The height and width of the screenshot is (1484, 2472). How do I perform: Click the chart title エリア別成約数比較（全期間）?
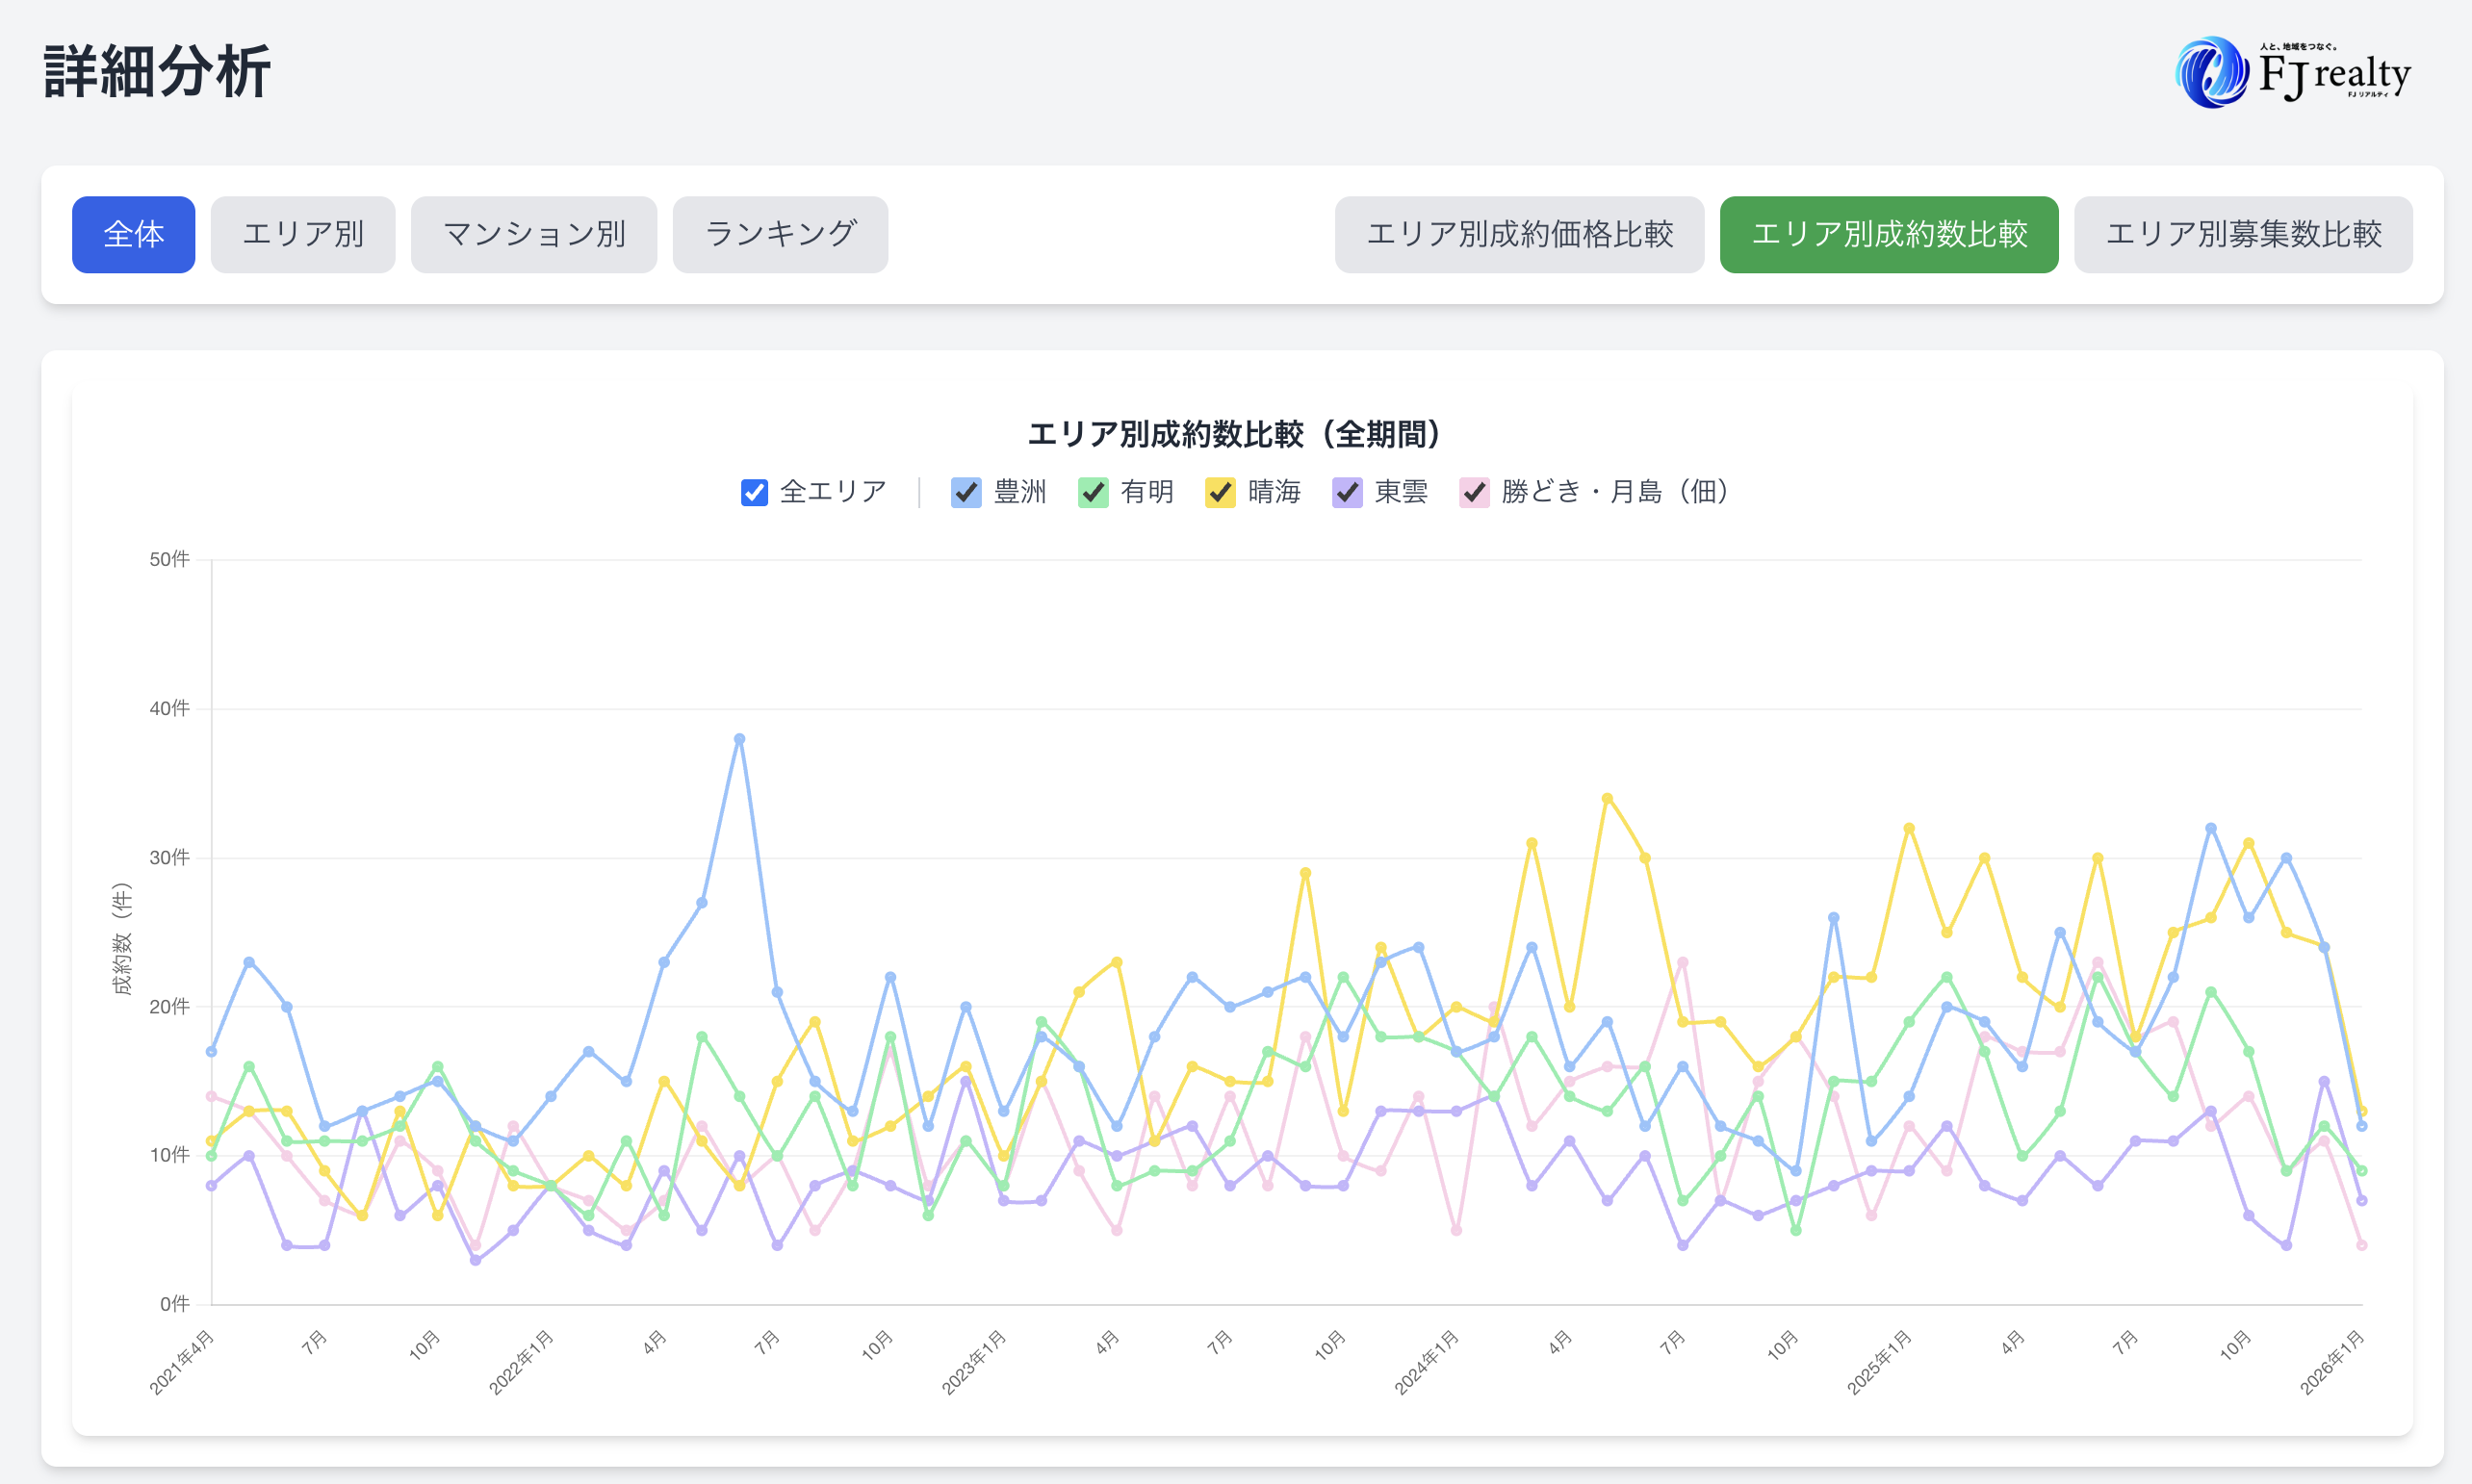pyautogui.click(x=1235, y=434)
